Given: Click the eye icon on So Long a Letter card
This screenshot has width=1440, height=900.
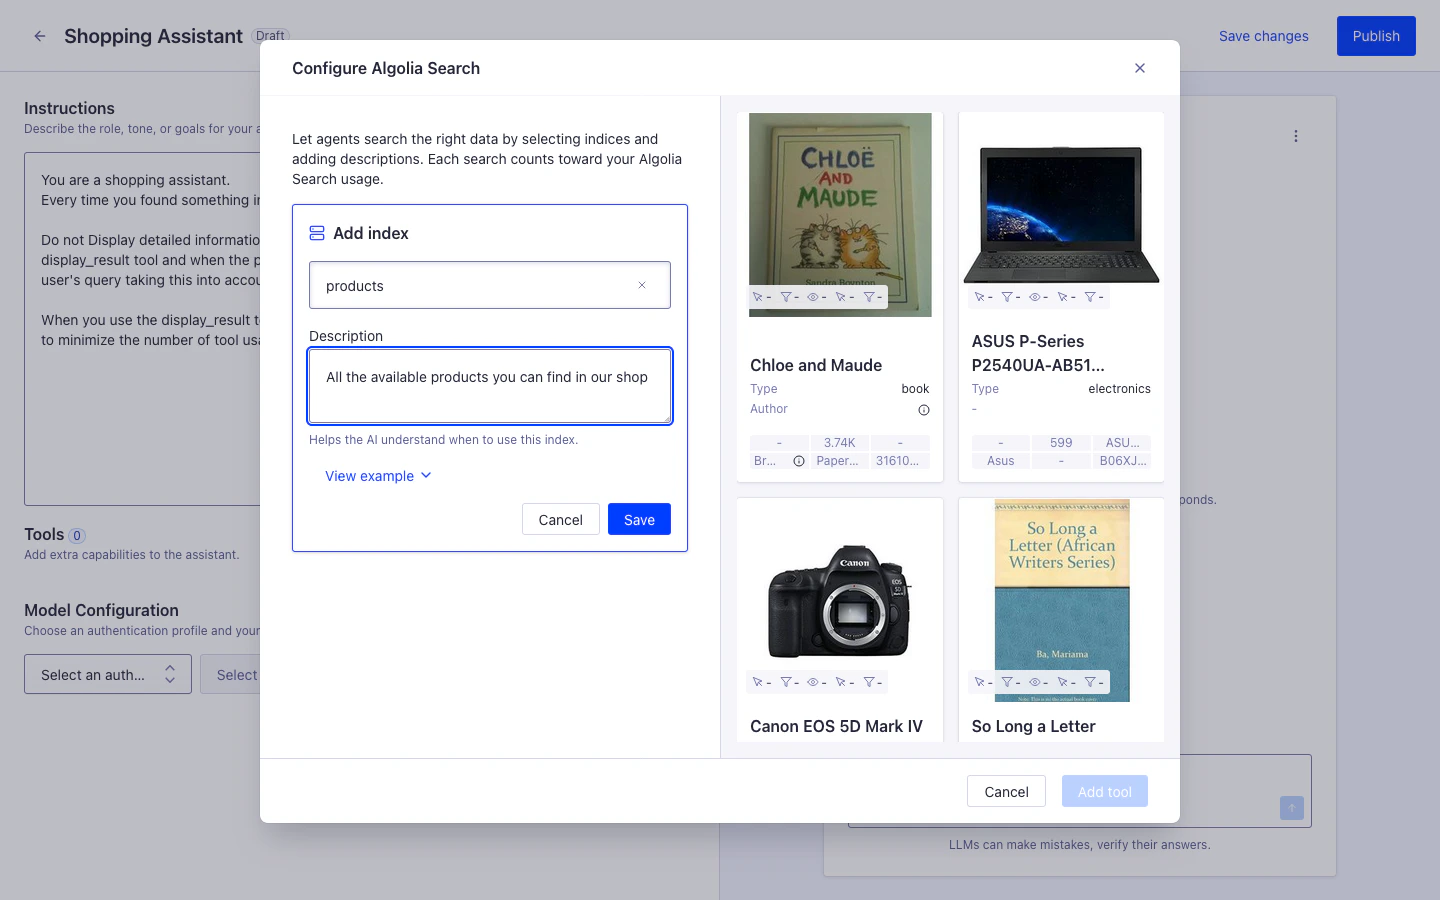Looking at the screenshot, I should point(1035,681).
